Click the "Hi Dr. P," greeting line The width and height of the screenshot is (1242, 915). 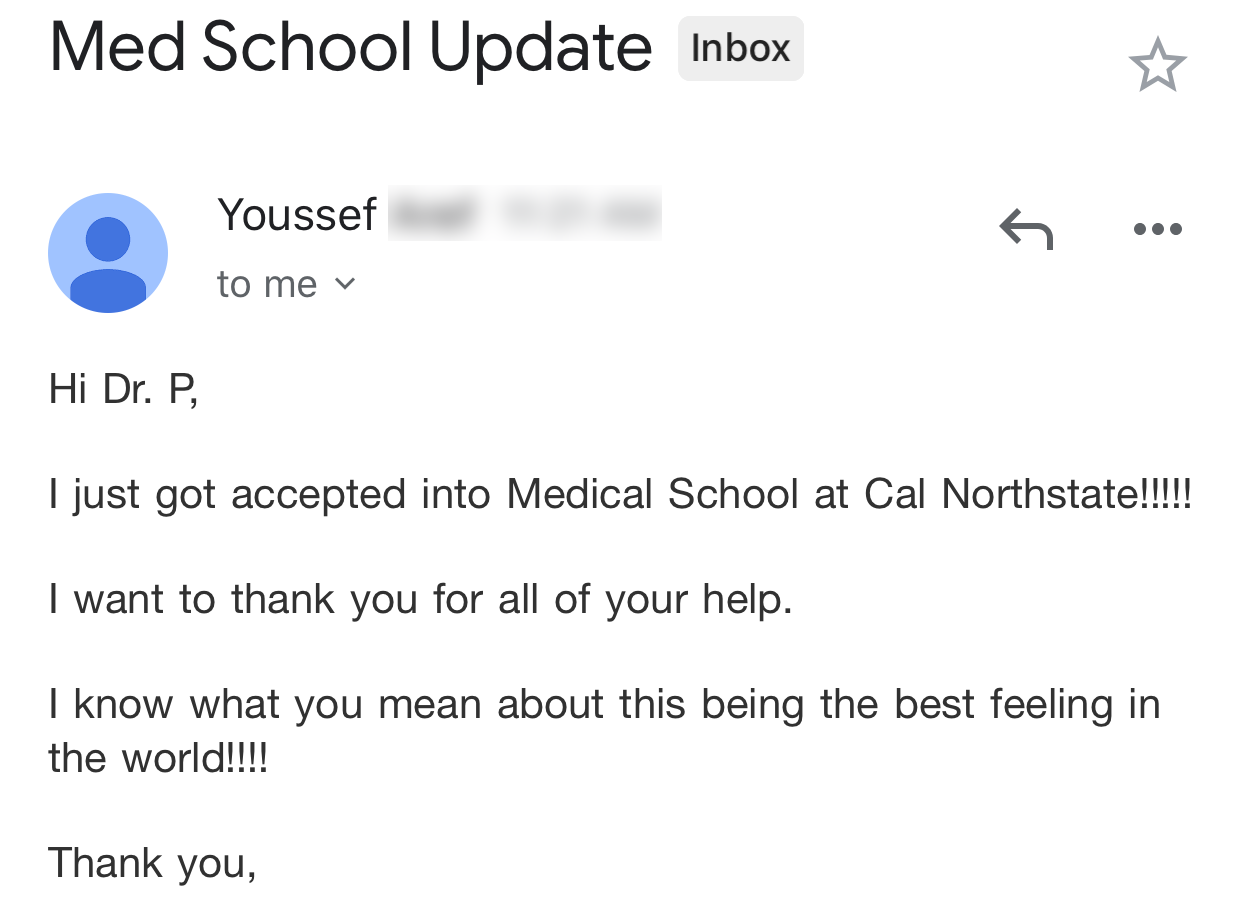point(124,388)
